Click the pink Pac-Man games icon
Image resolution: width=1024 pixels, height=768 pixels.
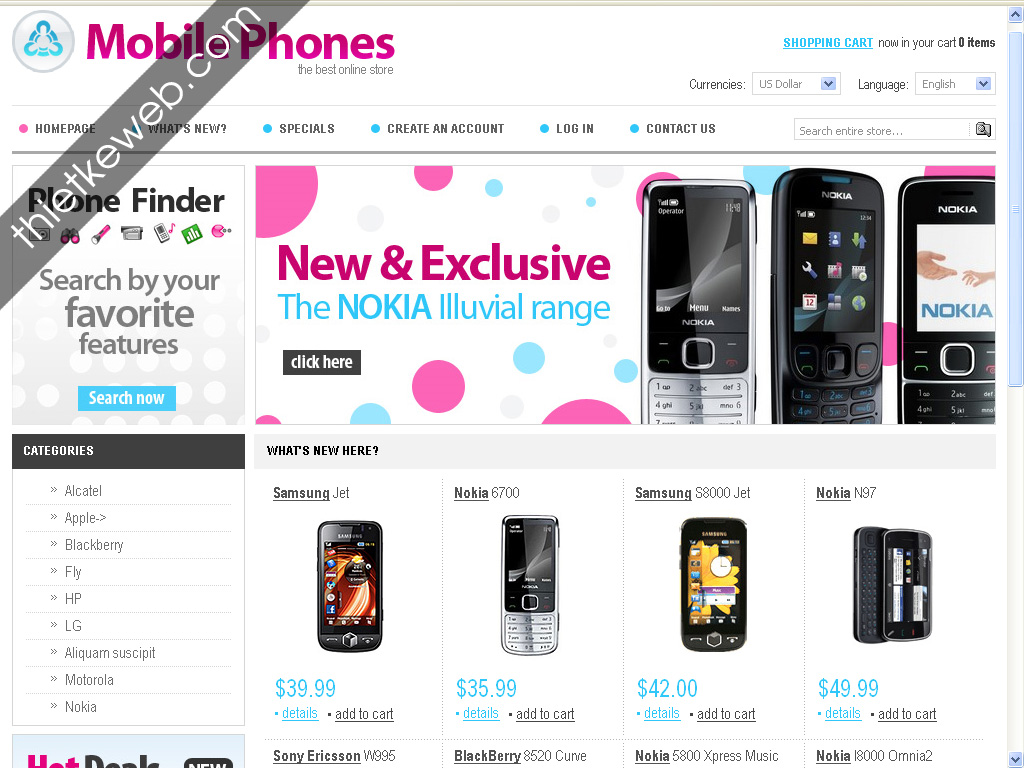click(x=221, y=231)
